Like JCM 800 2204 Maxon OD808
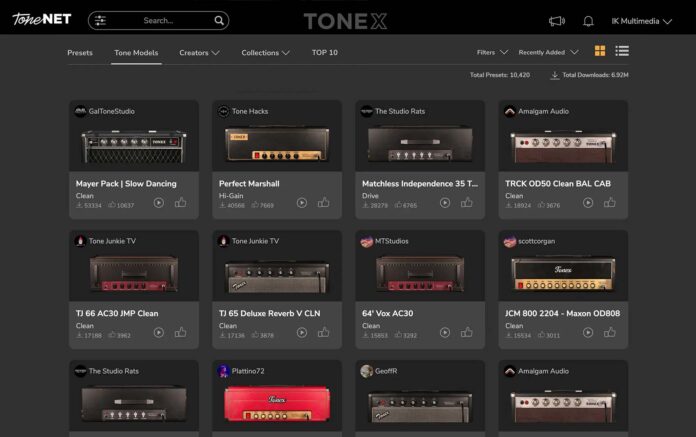Screen dimensions: 696x437 coord(610,332)
